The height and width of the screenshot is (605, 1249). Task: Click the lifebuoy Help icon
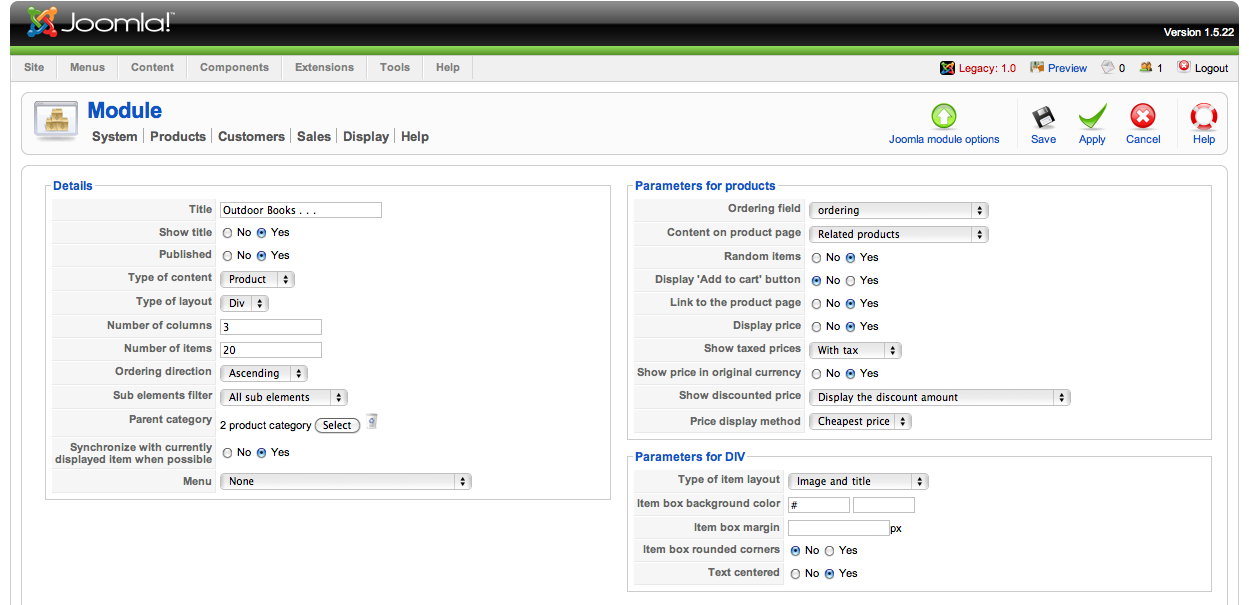(x=1203, y=118)
